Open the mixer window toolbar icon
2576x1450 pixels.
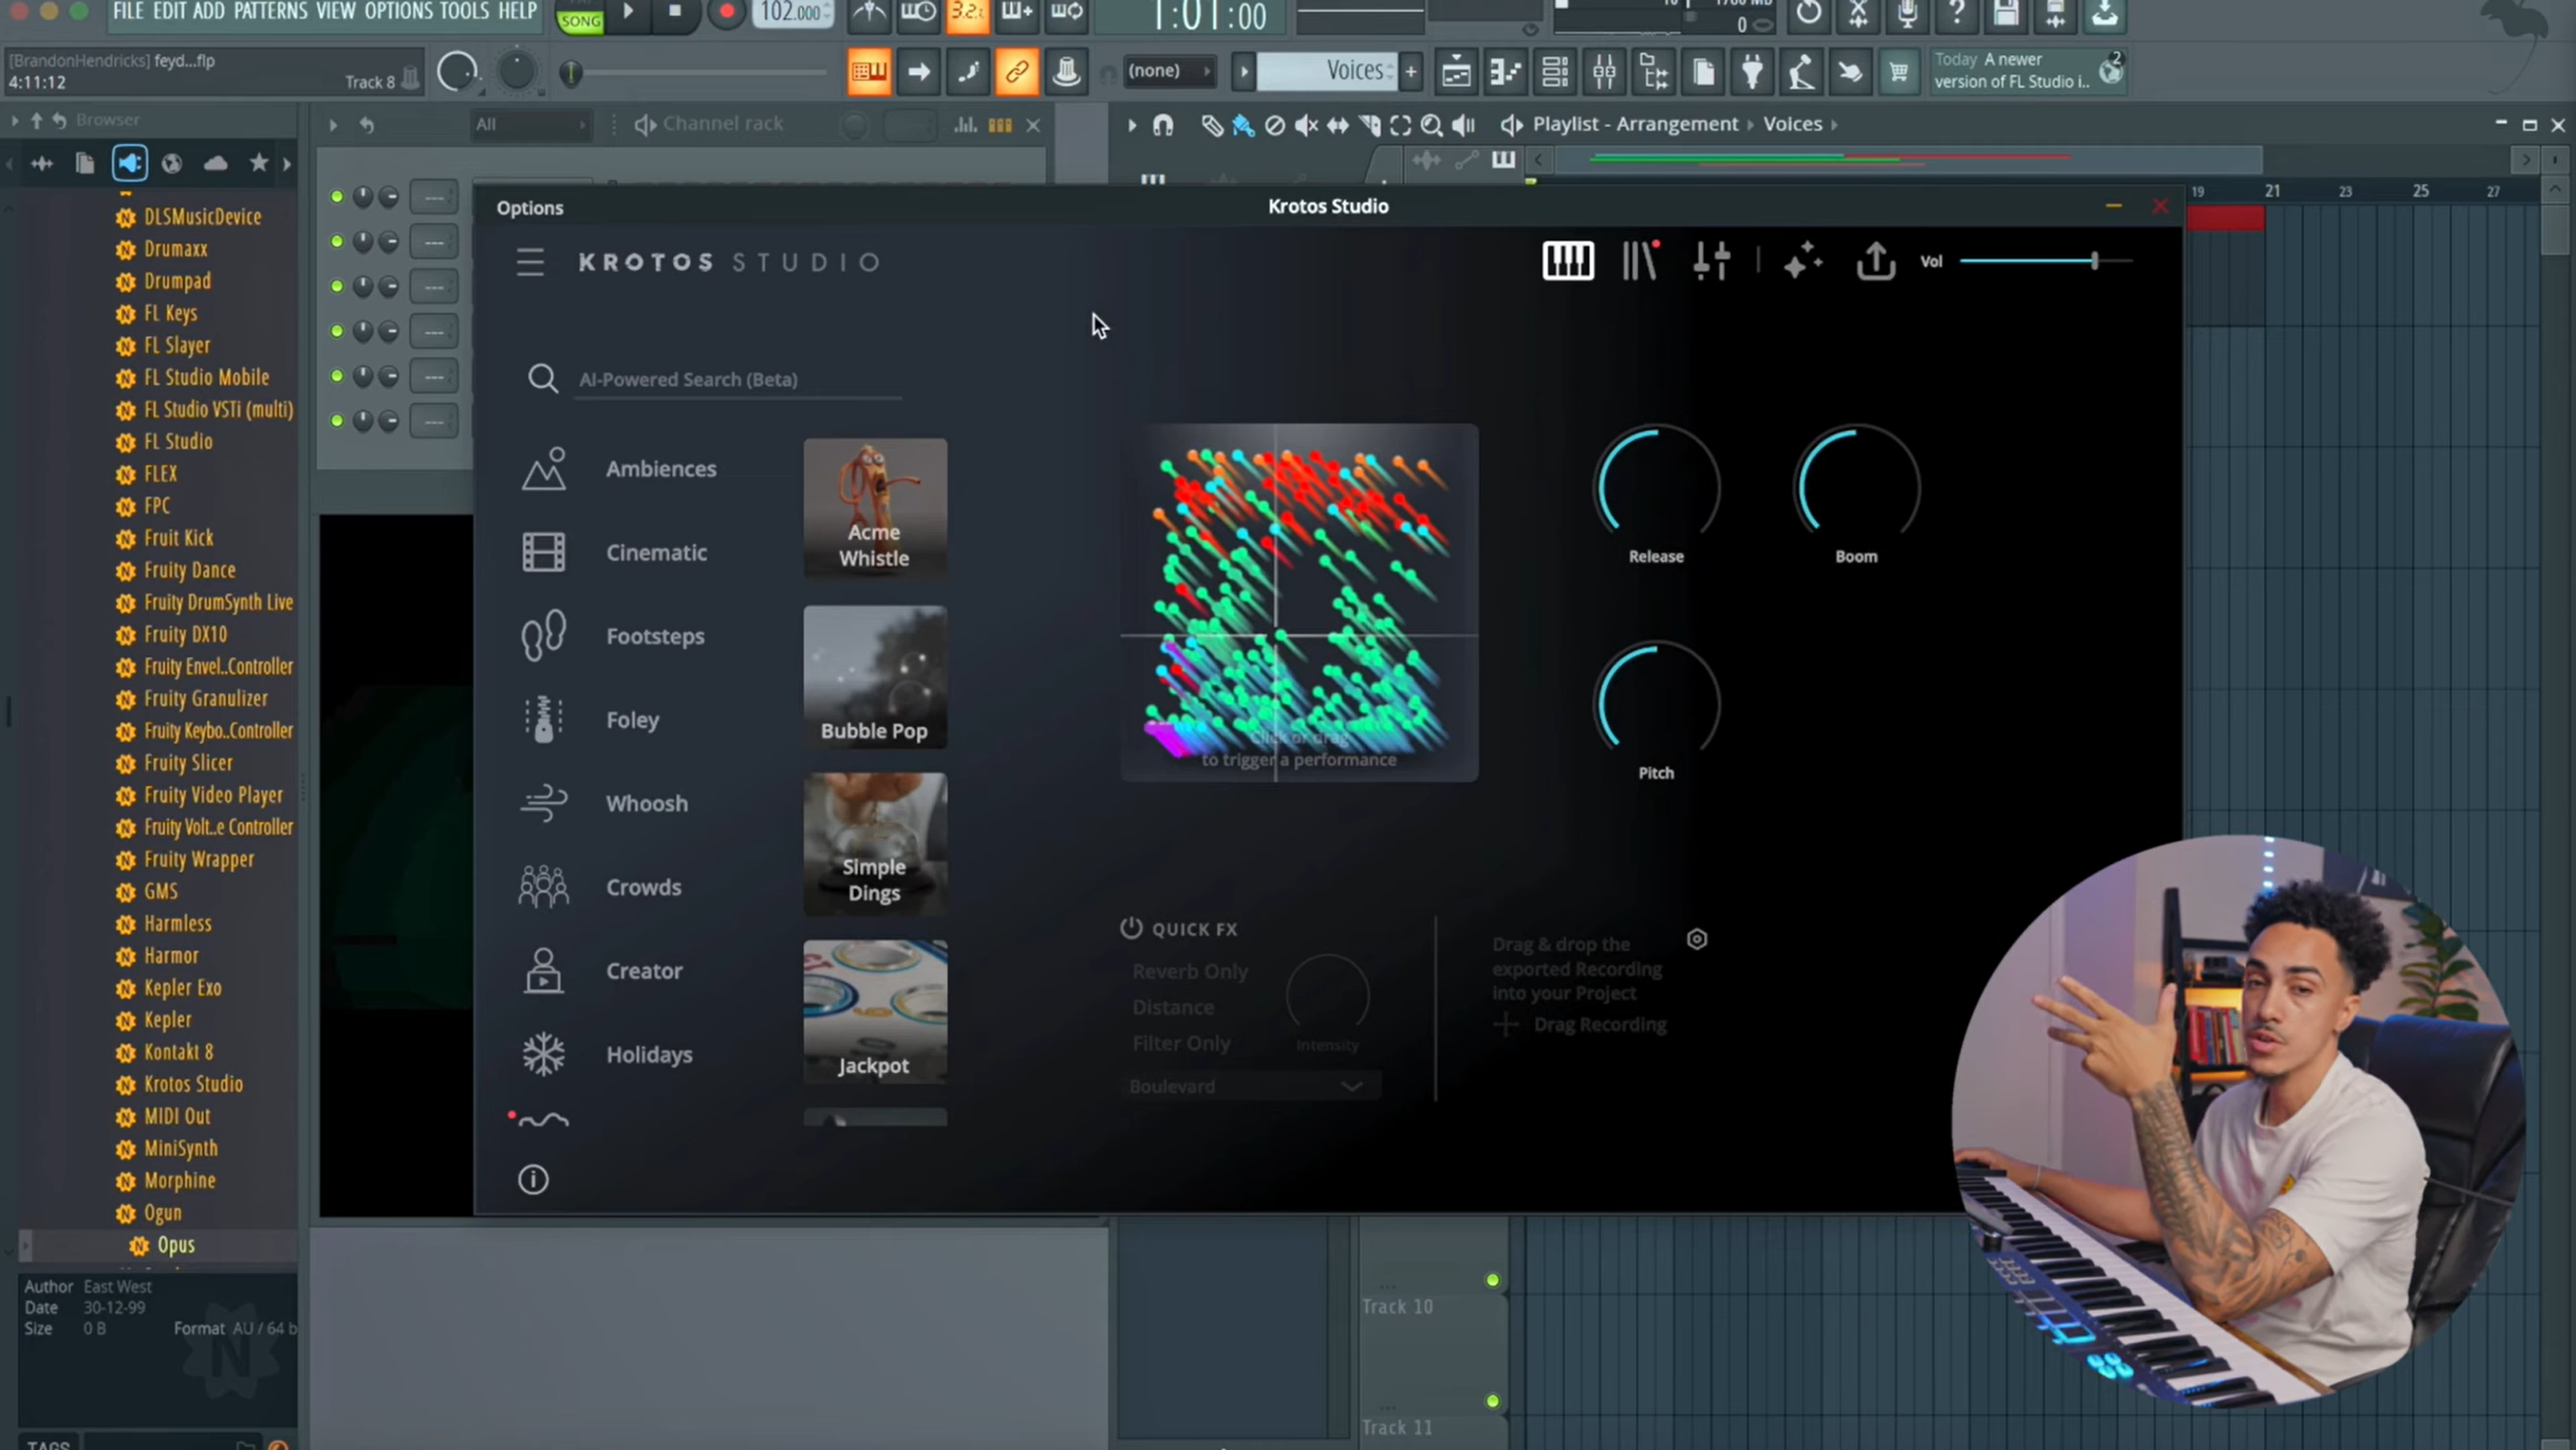click(x=1604, y=71)
